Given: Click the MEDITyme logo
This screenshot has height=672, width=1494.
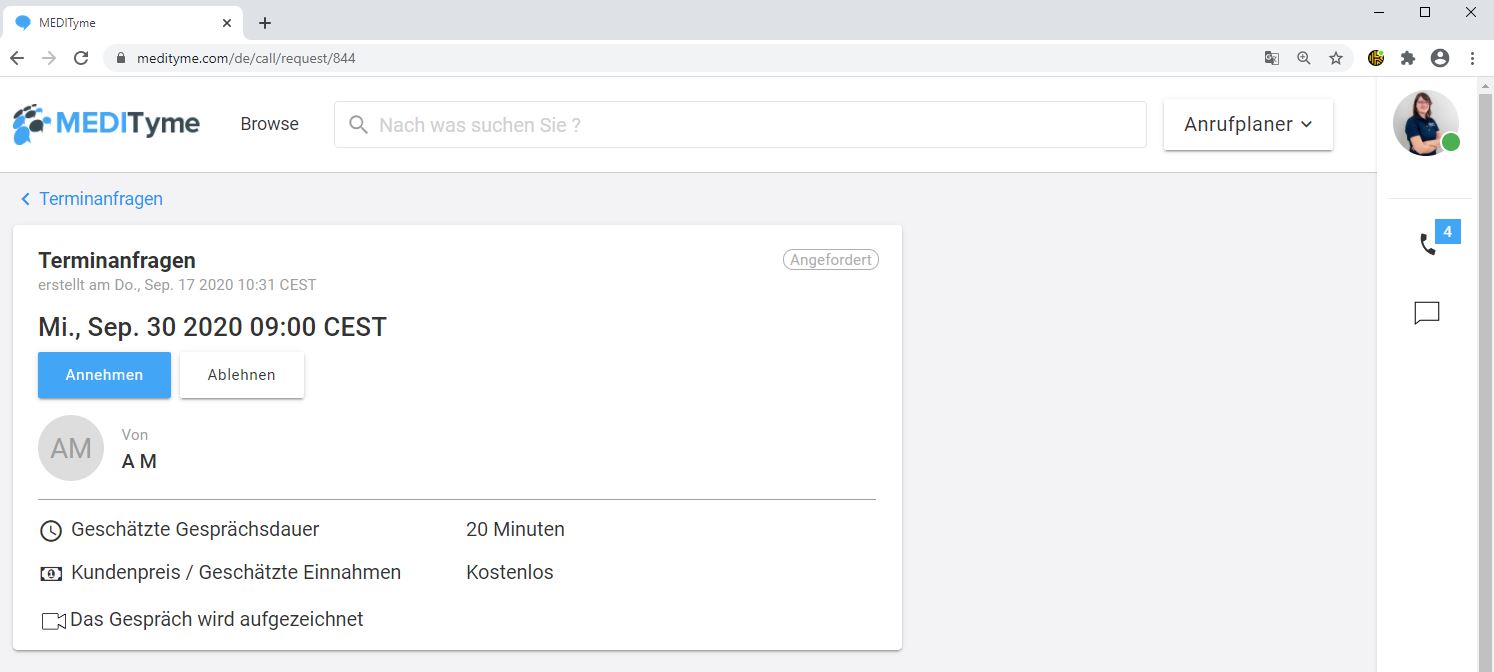Looking at the screenshot, I should tap(106, 124).
